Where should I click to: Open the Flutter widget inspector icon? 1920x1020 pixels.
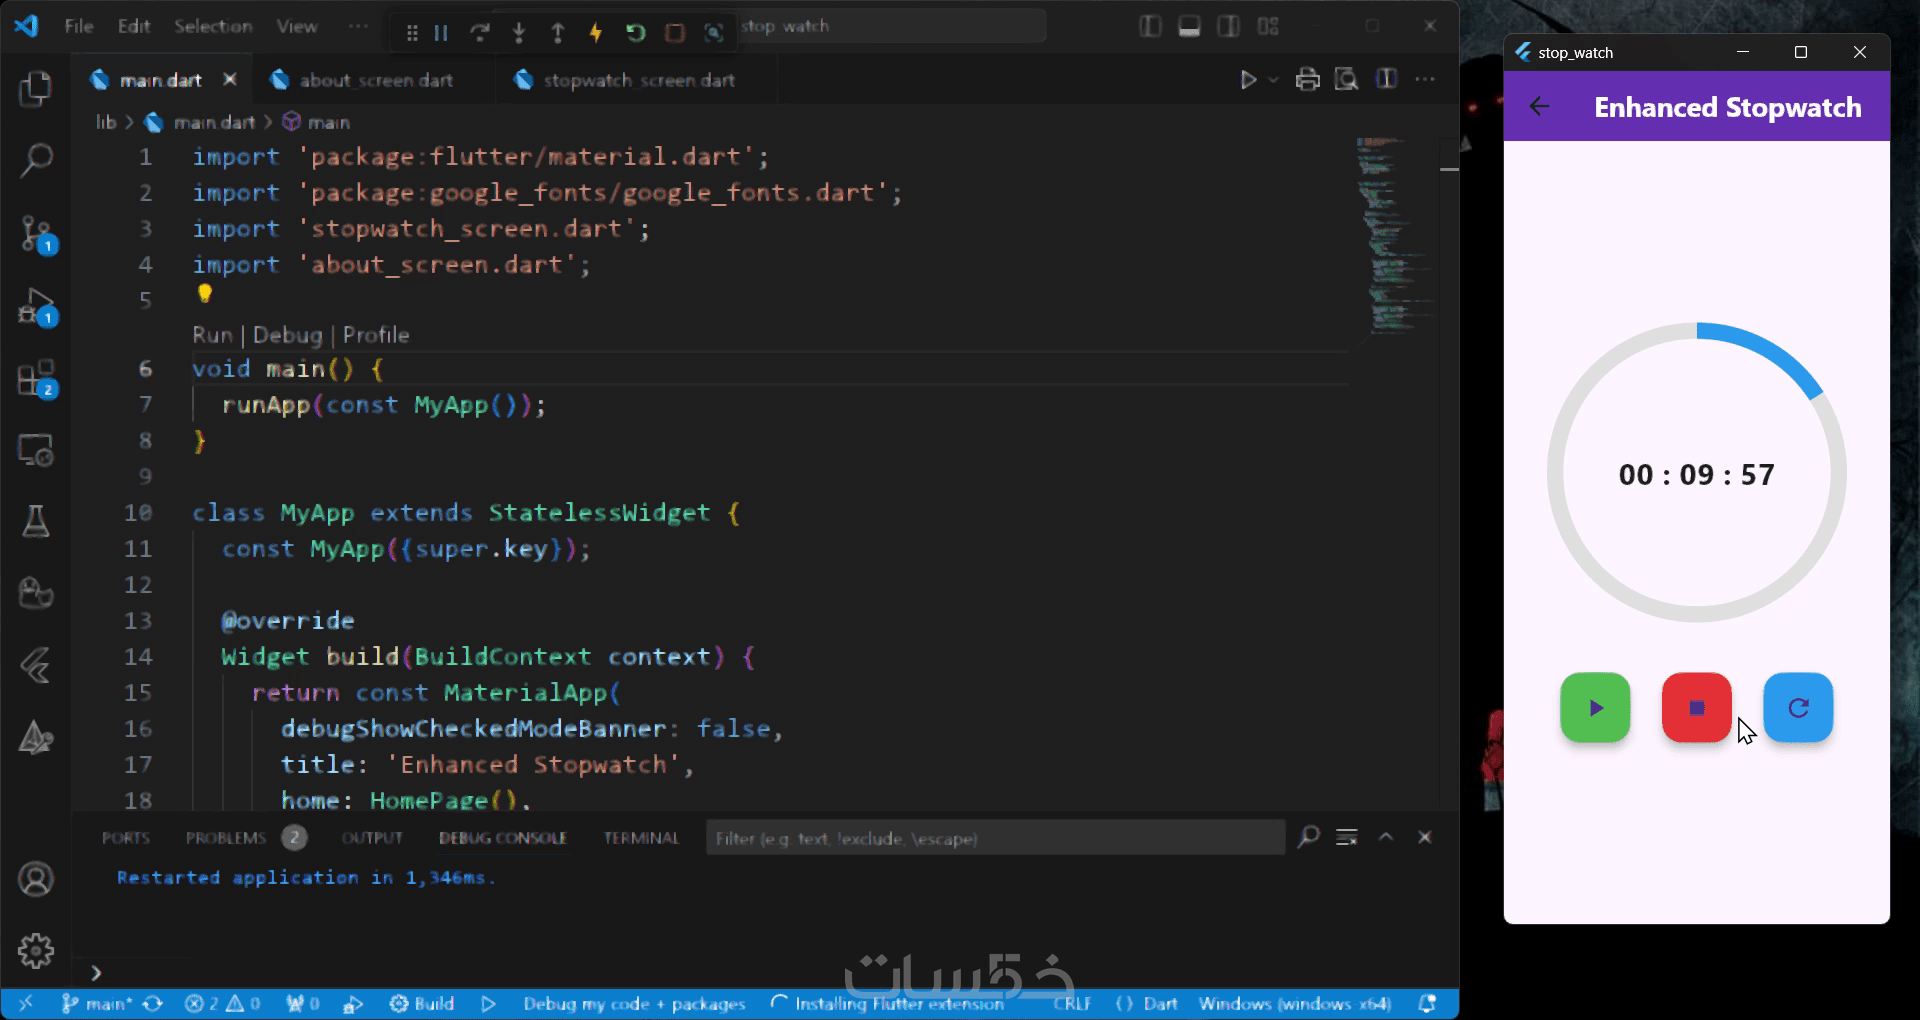[x=714, y=32]
